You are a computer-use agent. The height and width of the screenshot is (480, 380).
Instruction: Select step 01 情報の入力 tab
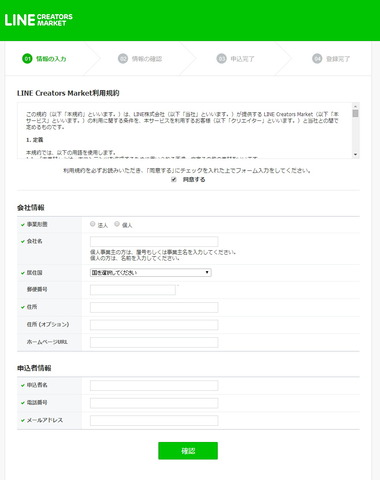pos(44,59)
